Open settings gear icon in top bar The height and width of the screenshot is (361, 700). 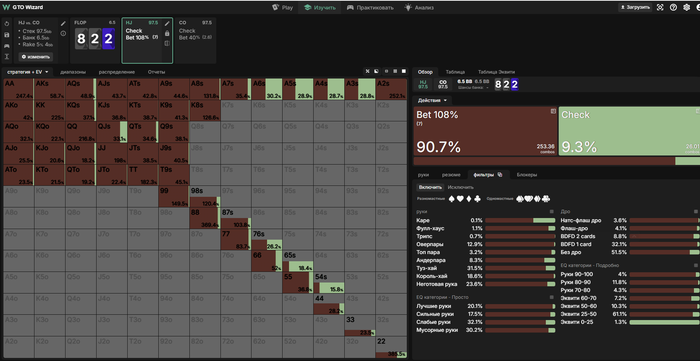coord(686,8)
